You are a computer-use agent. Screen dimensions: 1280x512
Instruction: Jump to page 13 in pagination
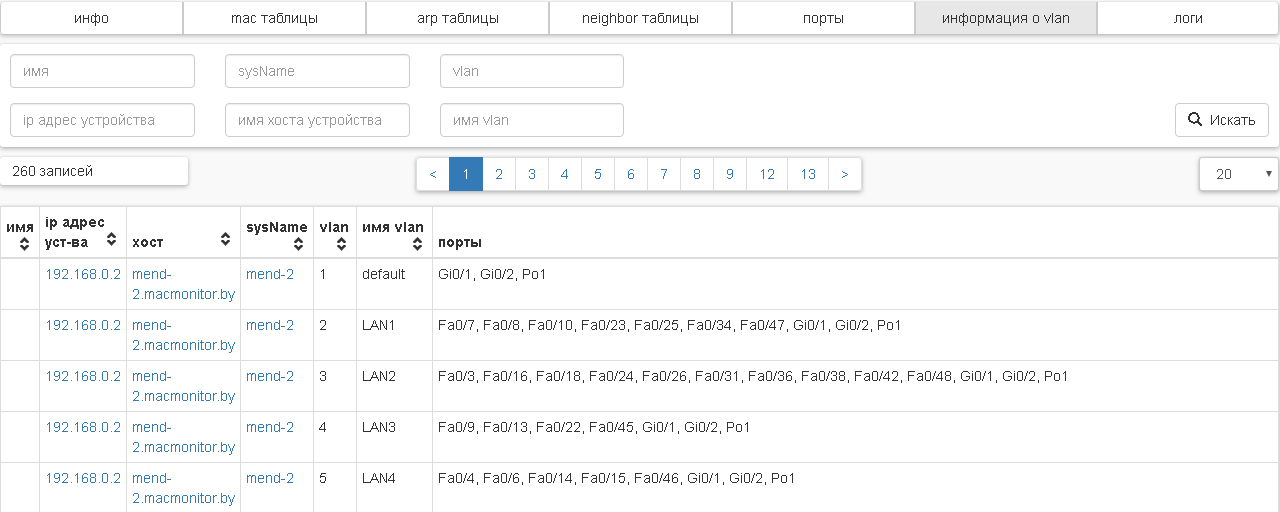tap(808, 174)
